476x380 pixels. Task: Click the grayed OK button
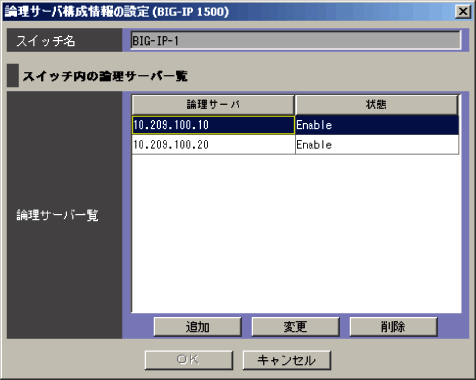(189, 360)
